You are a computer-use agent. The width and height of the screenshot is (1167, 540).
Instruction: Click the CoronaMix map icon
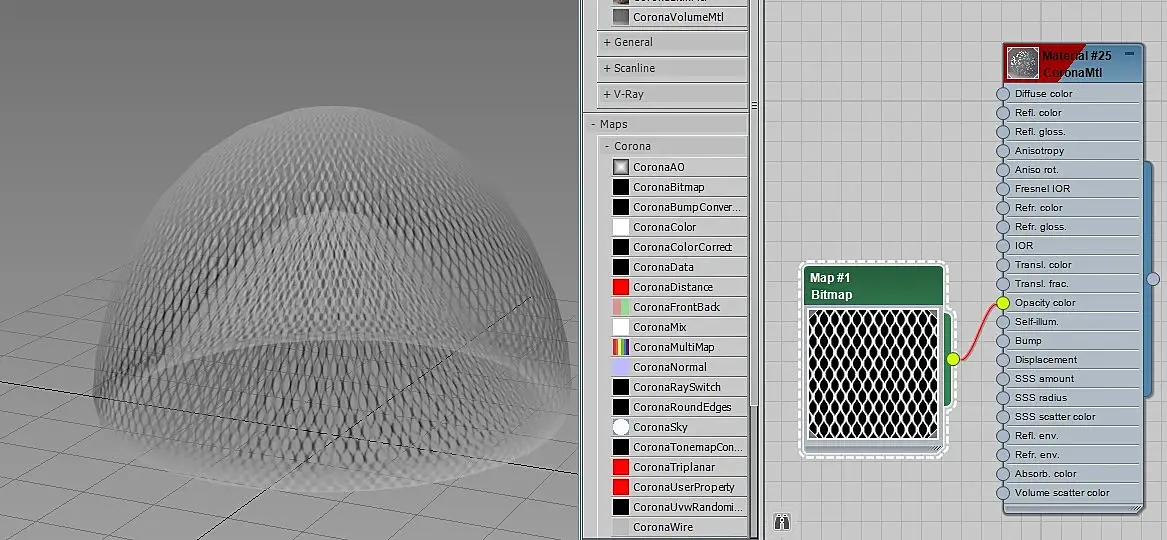(x=621, y=327)
